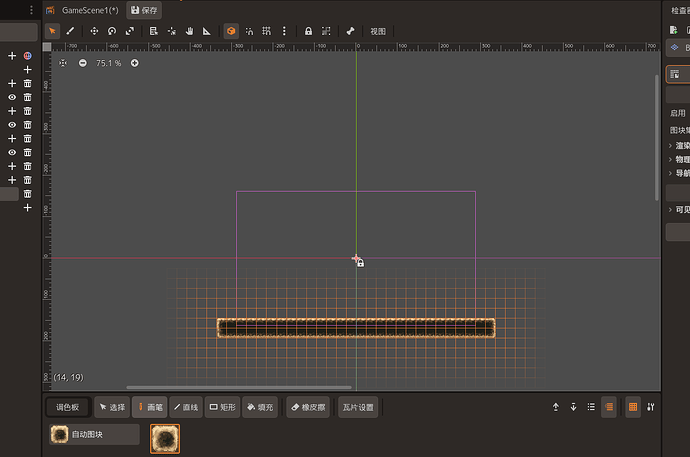Center the view on selection
The width and height of the screenshot is (690, 457).
63,63
